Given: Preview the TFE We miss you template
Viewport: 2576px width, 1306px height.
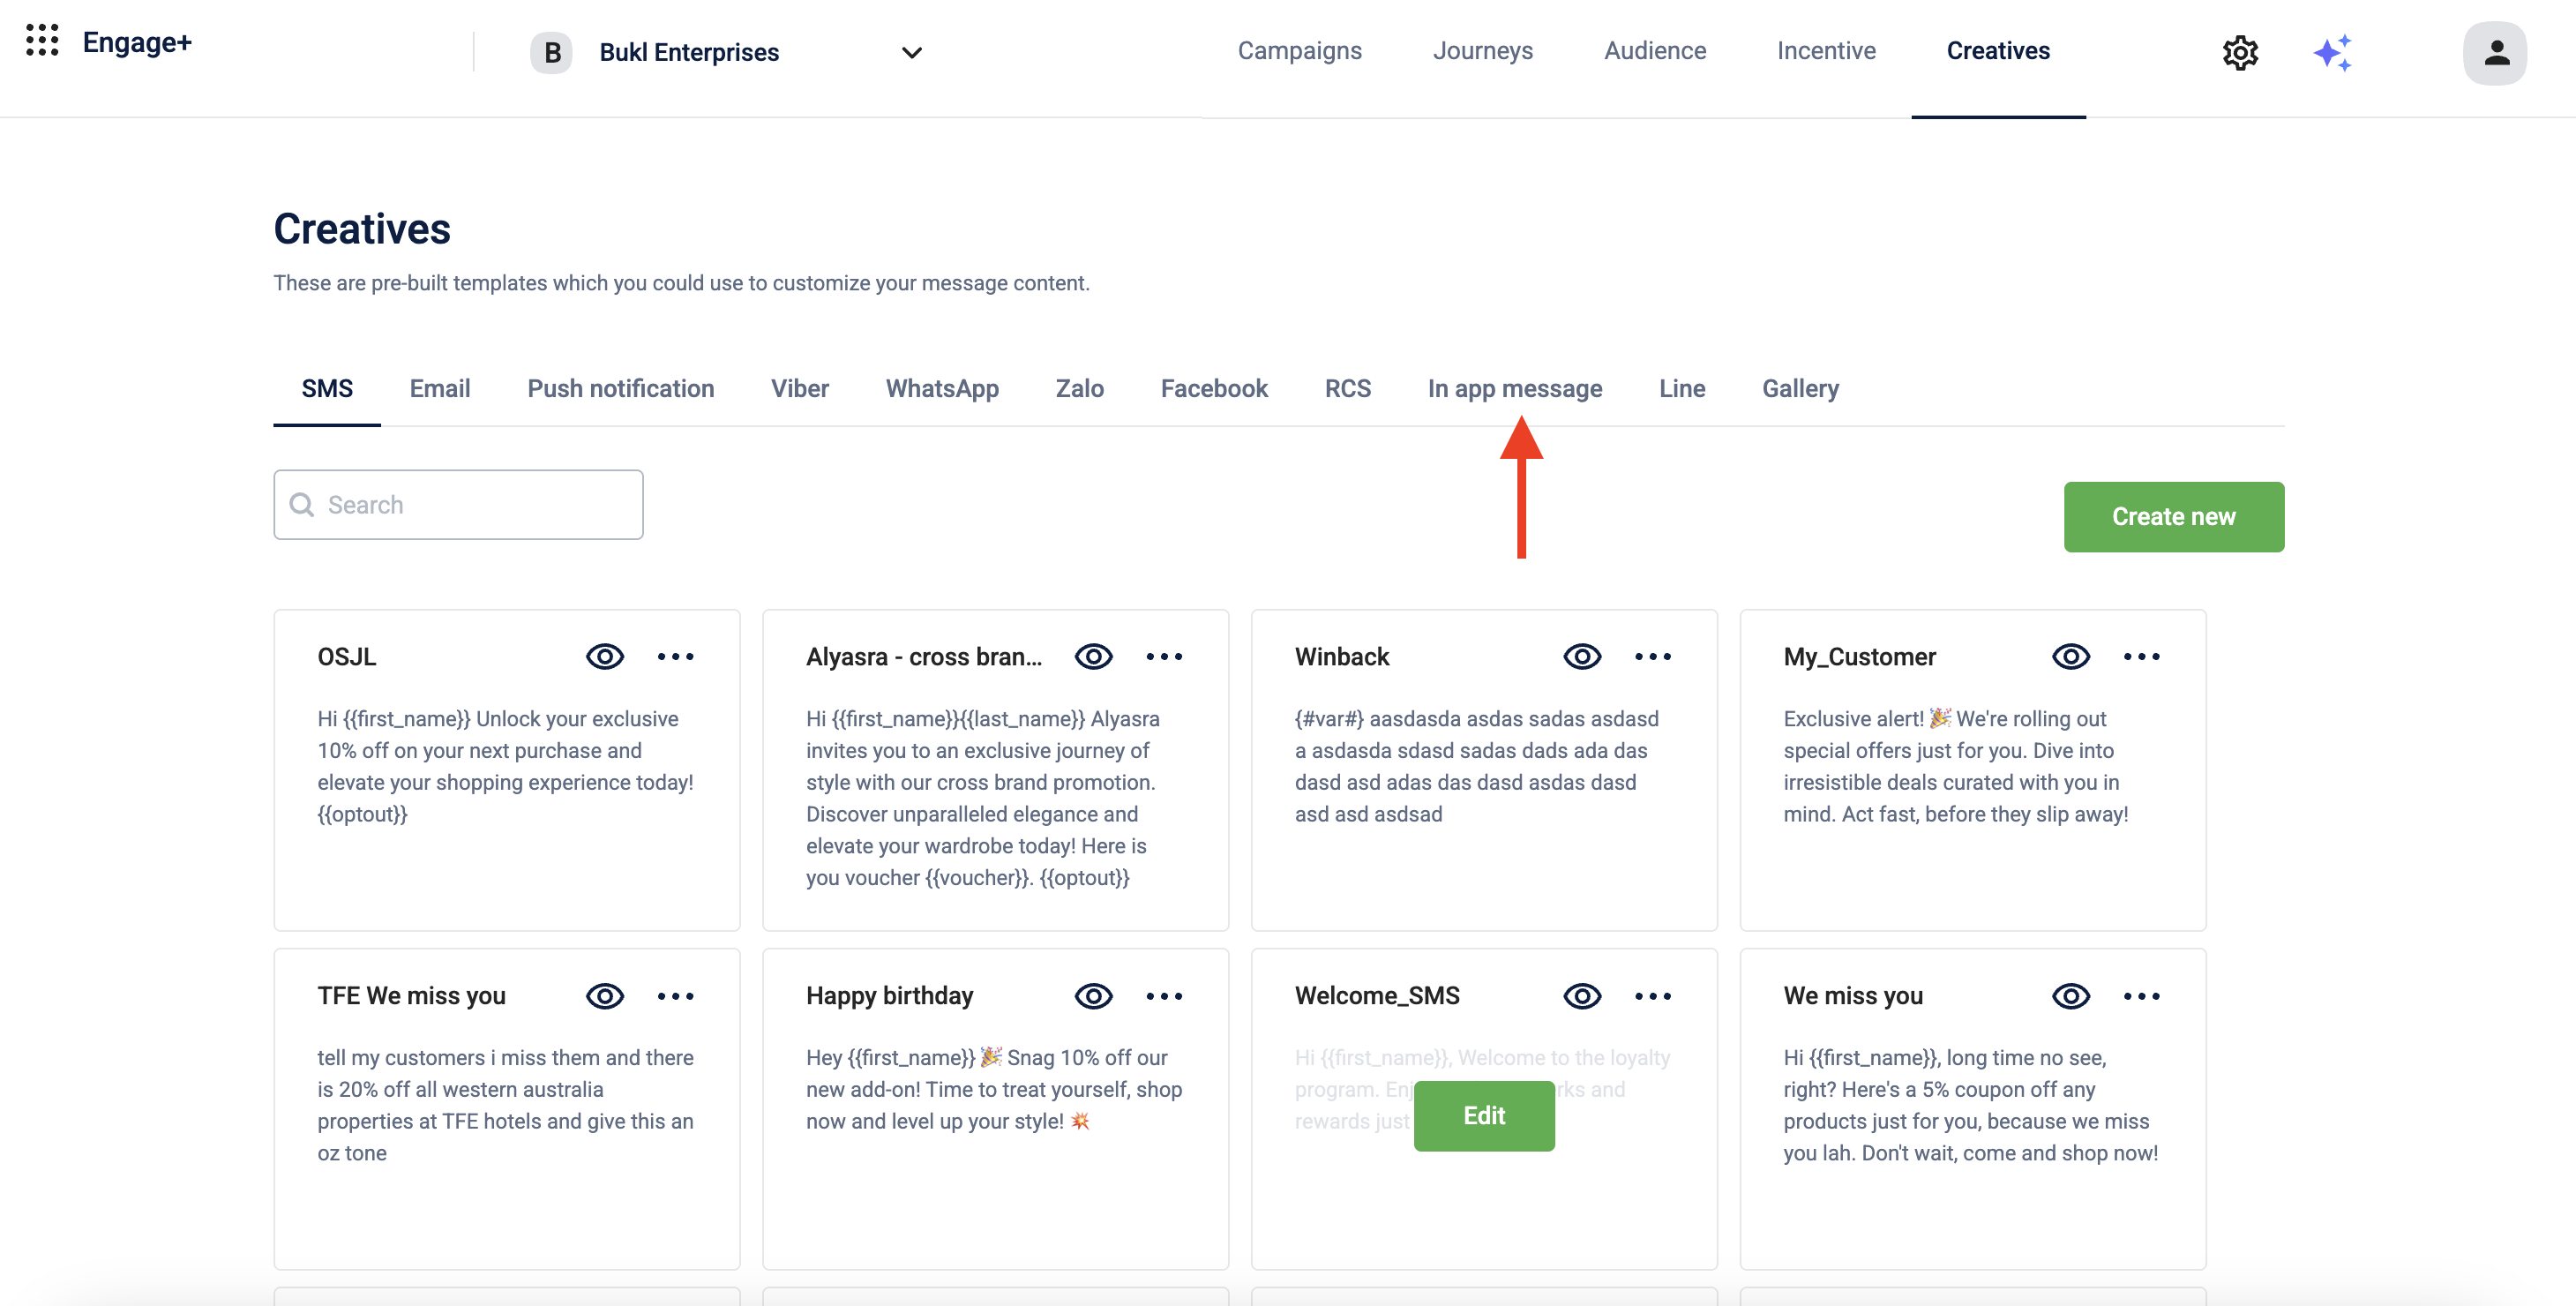Looking at the screenshot, I should (605, 996).
